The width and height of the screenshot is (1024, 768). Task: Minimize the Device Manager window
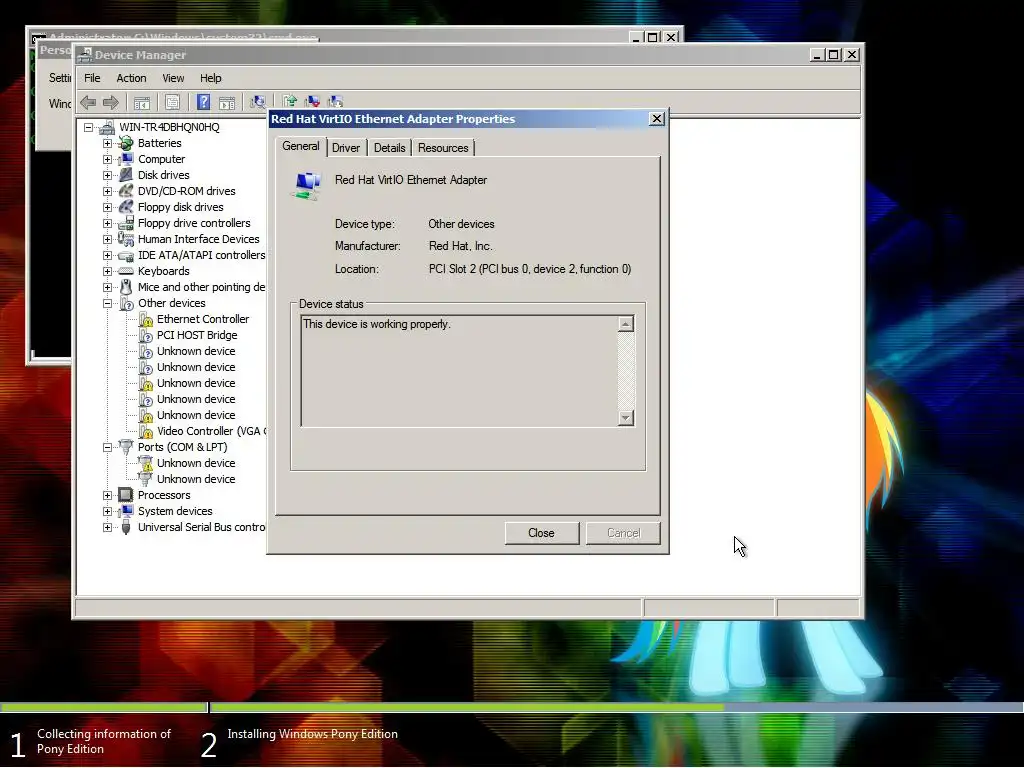[x=817, y=55]
